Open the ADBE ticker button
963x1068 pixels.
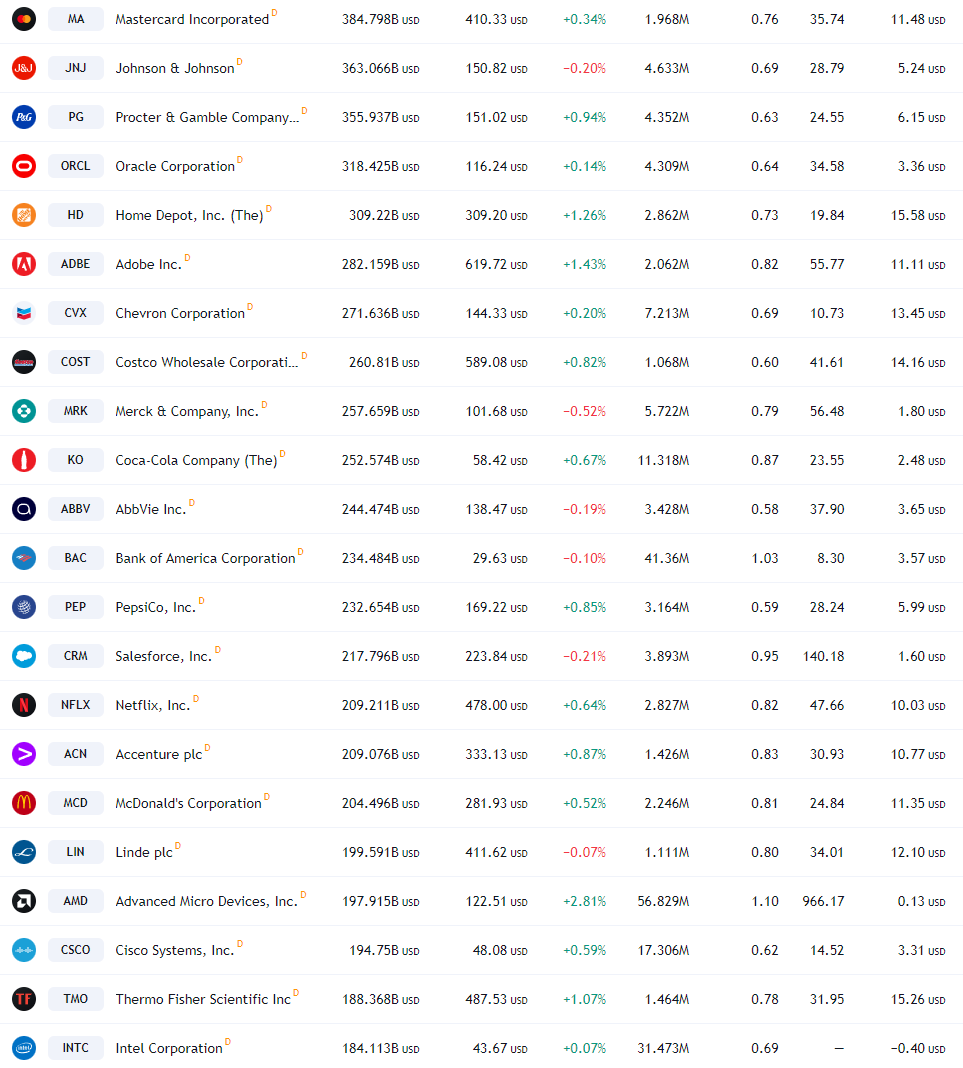click(x=76, y=264)
